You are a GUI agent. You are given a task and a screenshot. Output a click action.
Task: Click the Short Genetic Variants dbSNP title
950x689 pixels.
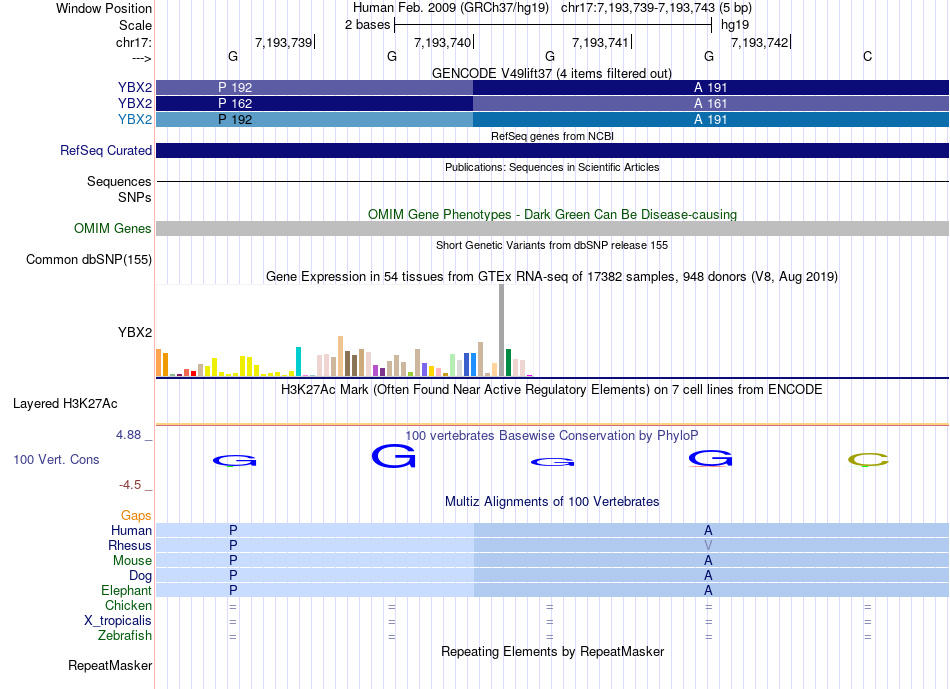[x=551, y=245]
